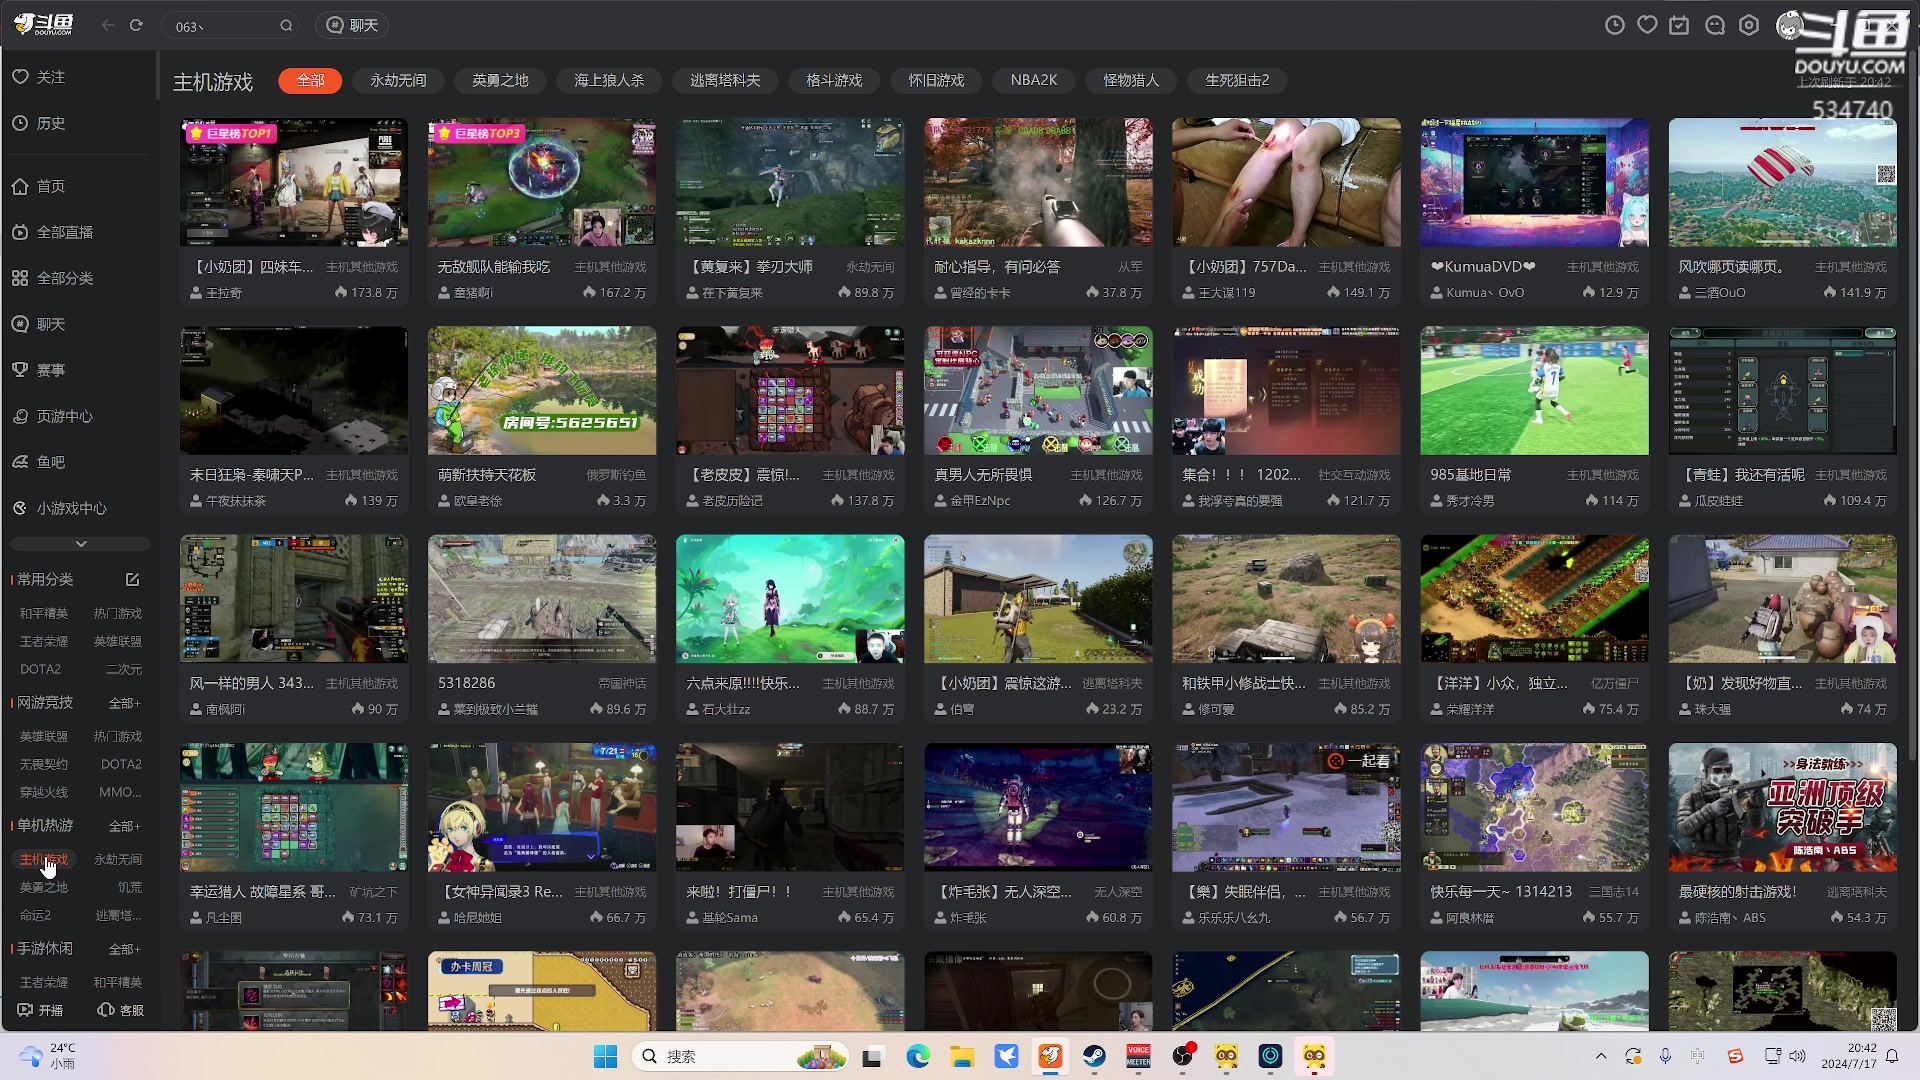Select the 英勇之地 category tab
Screen dimensions: 1920x1080
pos(500,80)
